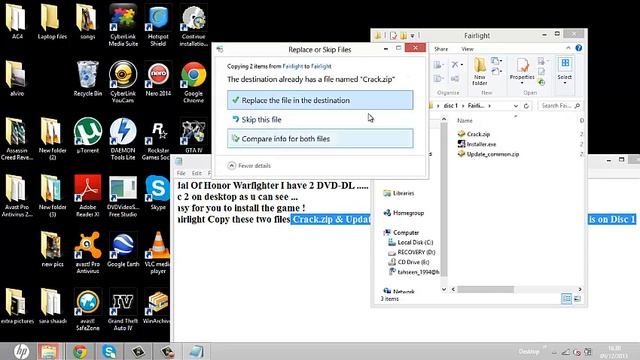
Task: Select Update_common.zip in Fairlight window
Action: pos(488,154)
